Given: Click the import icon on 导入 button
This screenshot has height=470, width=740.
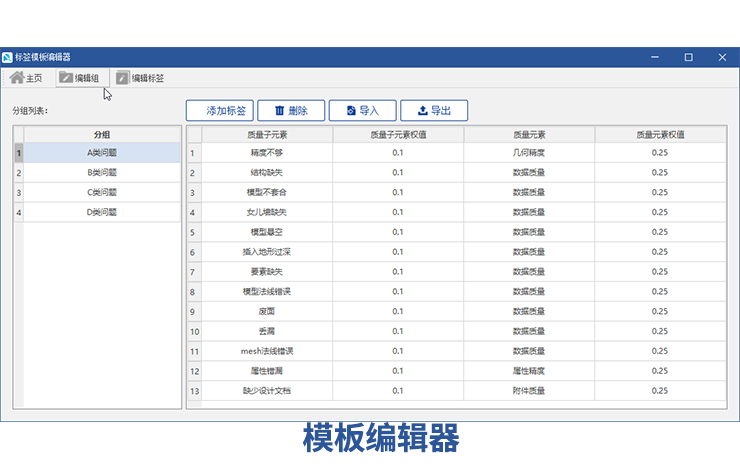Looking at the screenshot, I should coord(350,111).
